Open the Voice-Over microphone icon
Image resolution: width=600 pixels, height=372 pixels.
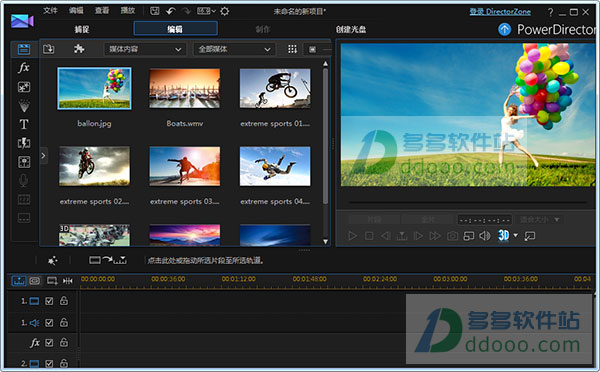pos(23,180)
